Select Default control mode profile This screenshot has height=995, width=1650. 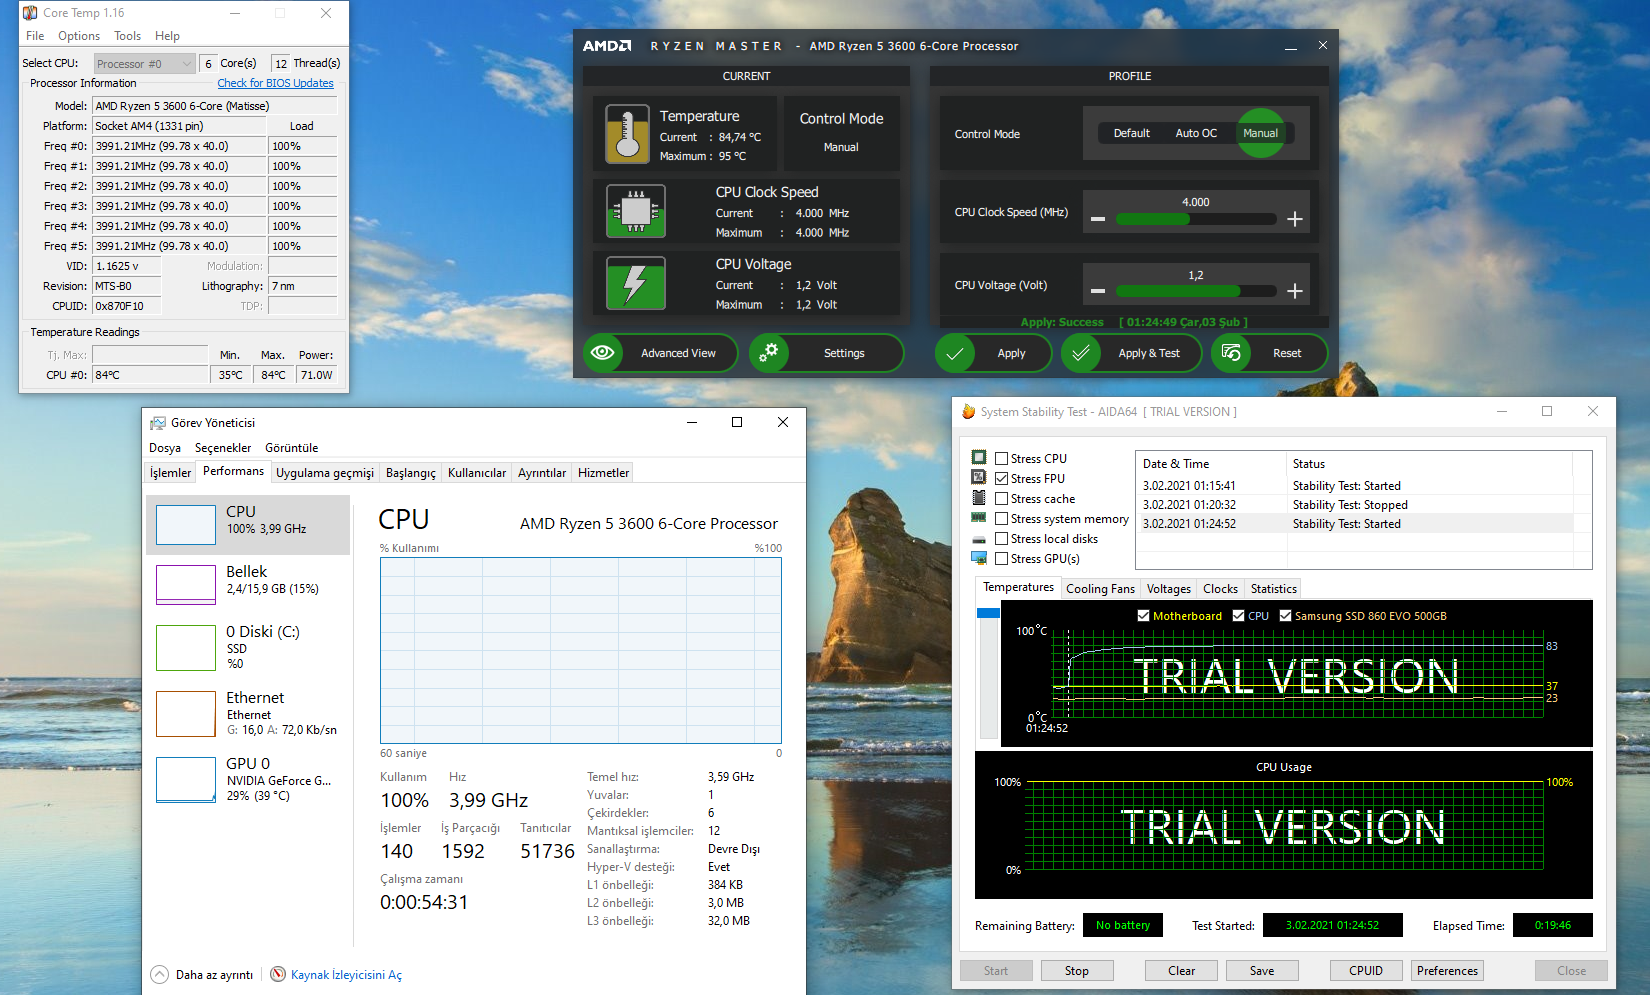click(x=1131, y=133)
